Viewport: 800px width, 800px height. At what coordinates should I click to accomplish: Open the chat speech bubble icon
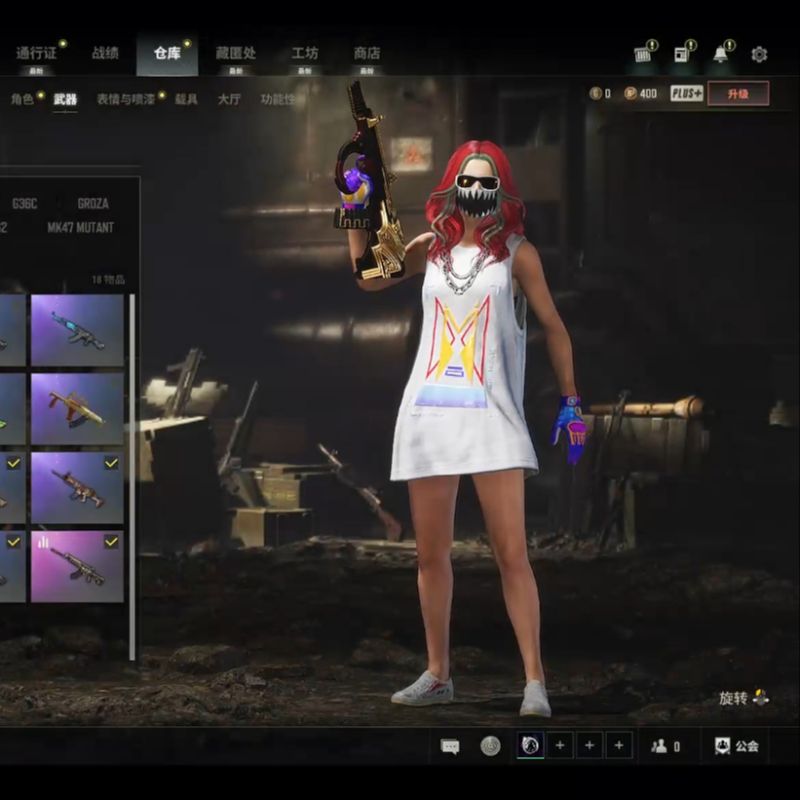point(450,746)
